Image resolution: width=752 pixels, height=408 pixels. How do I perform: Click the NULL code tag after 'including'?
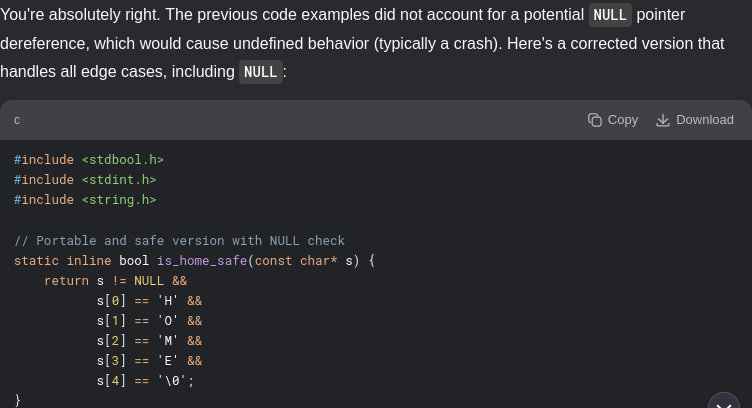(260, 72)
